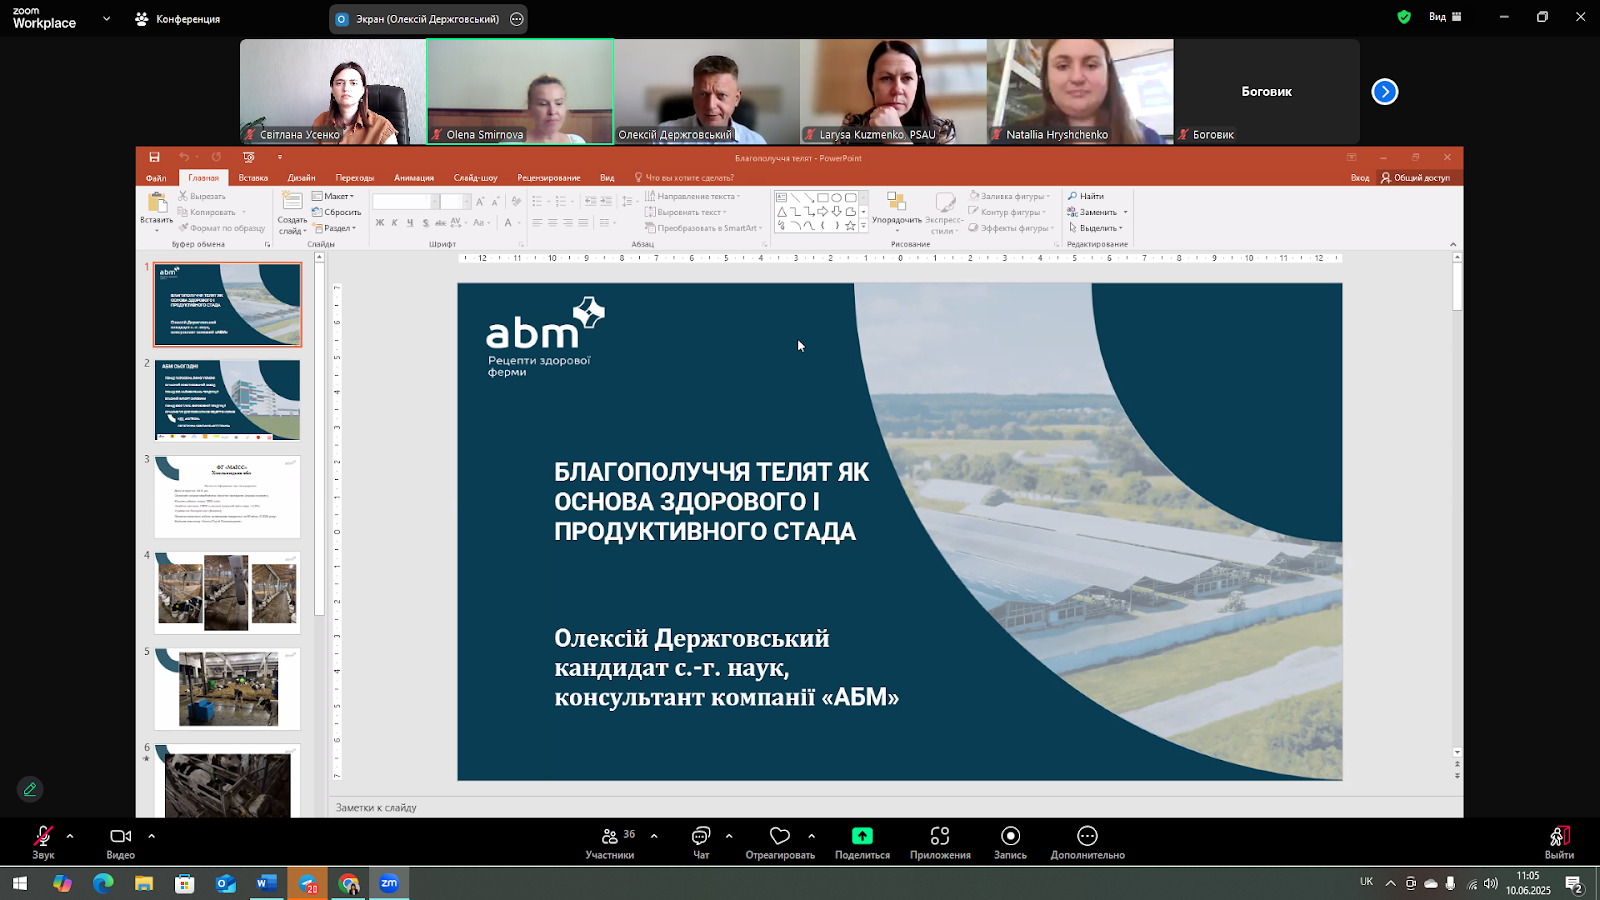Toggle underline Ч formatting
Viewport: 1600px width, 900px height.
pyautogui.click(x=410, y=223)
